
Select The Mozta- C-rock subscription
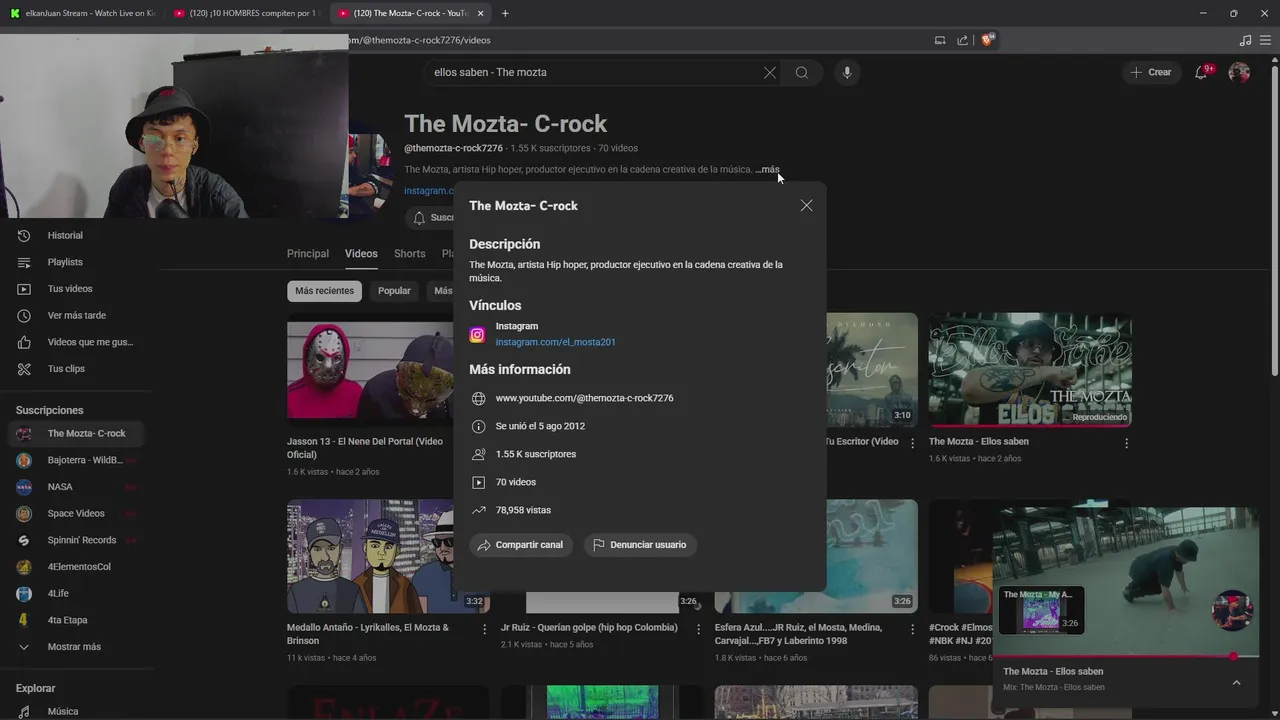pyautogui.click(x=77, y=434)
